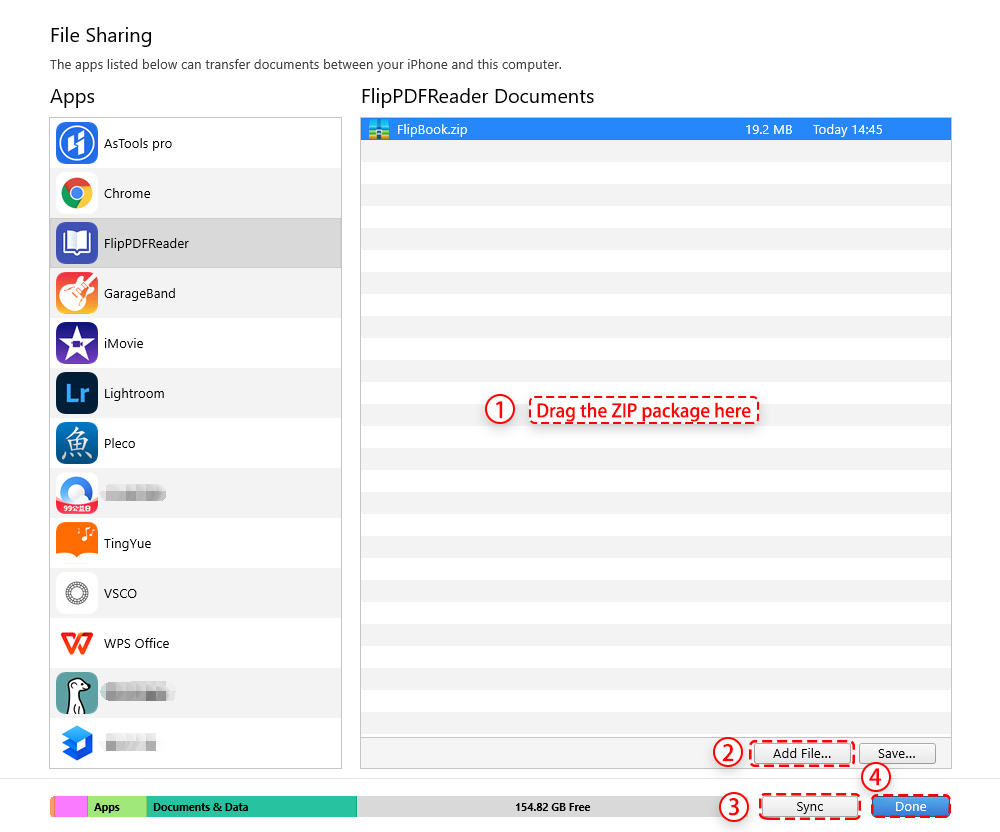The width and height of the screenshot is (1000, 832).
Task: Select iMovie in the apps list
Action: (x=195, y=343)
